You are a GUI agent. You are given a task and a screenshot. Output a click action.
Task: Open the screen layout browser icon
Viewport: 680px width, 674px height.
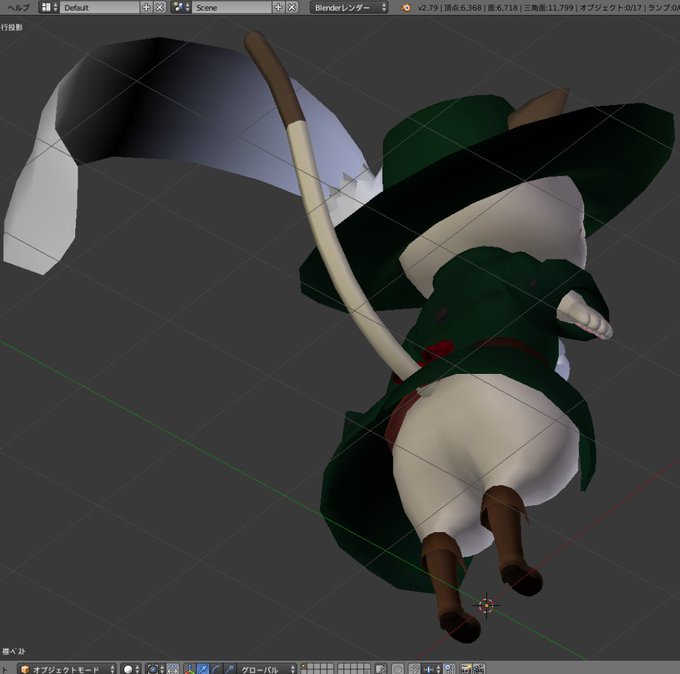point(49,7)
